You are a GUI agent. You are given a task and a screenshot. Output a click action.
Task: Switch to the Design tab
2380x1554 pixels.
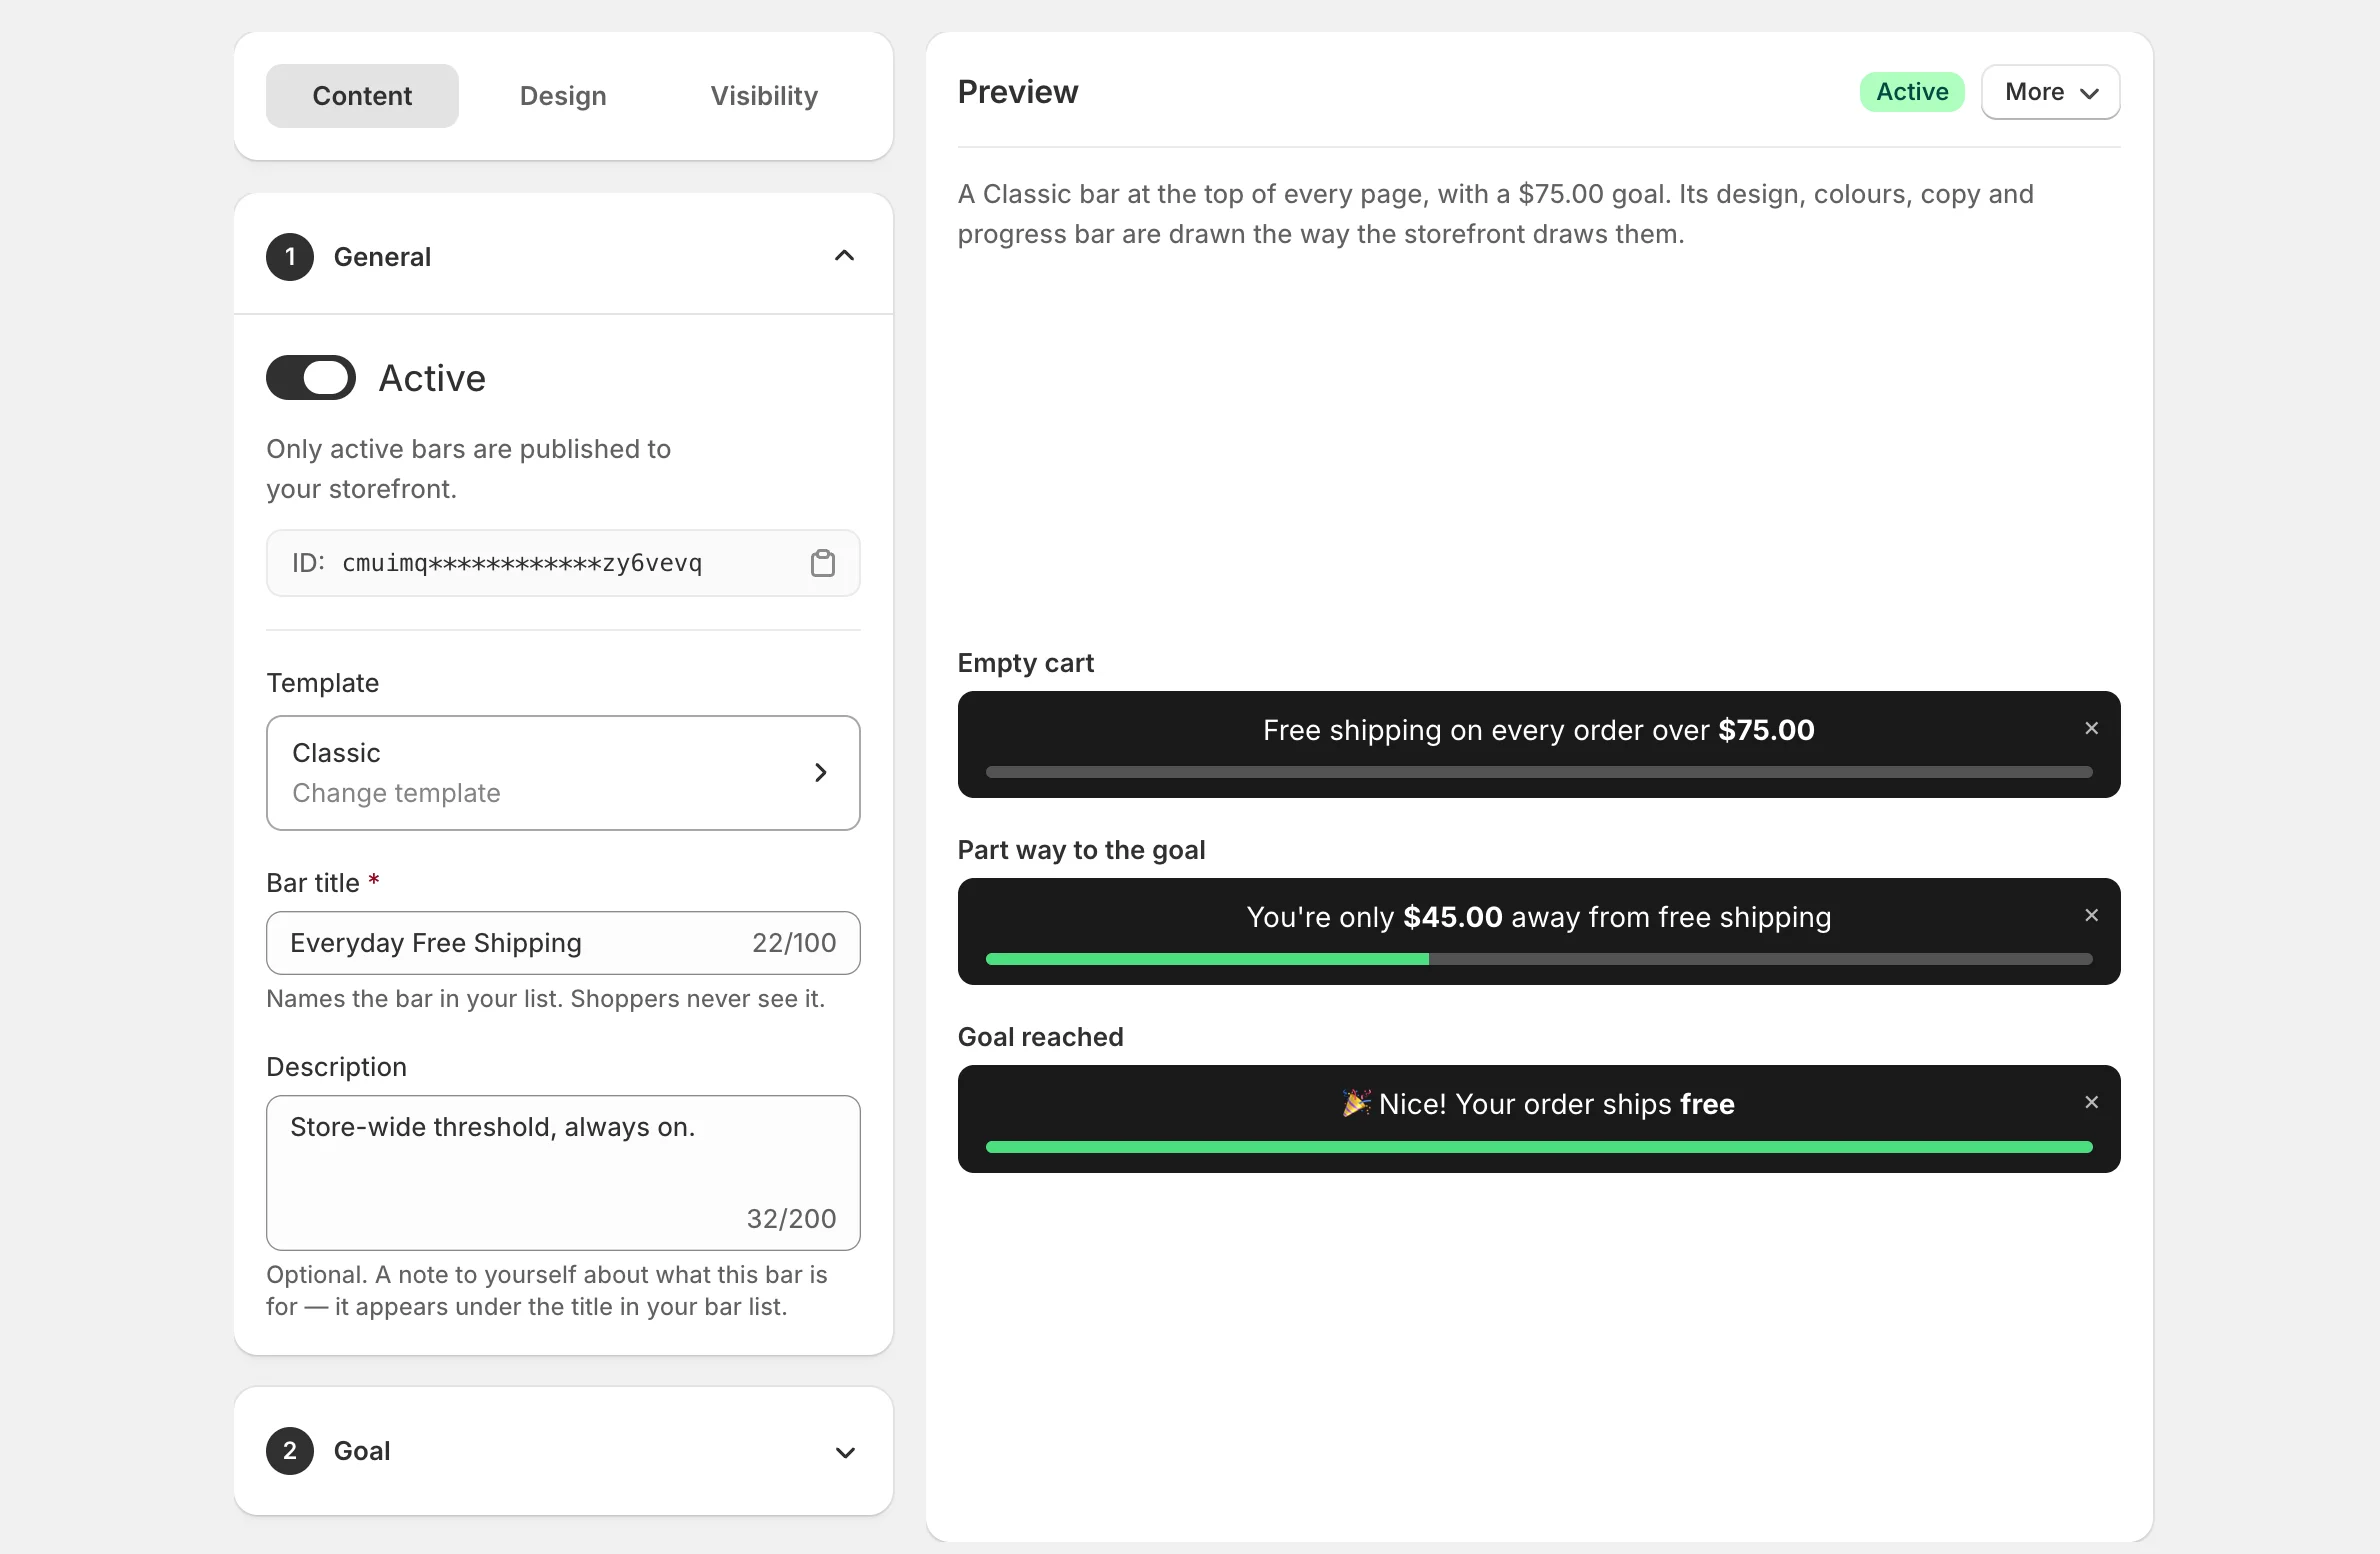click(x=563, y=96)
